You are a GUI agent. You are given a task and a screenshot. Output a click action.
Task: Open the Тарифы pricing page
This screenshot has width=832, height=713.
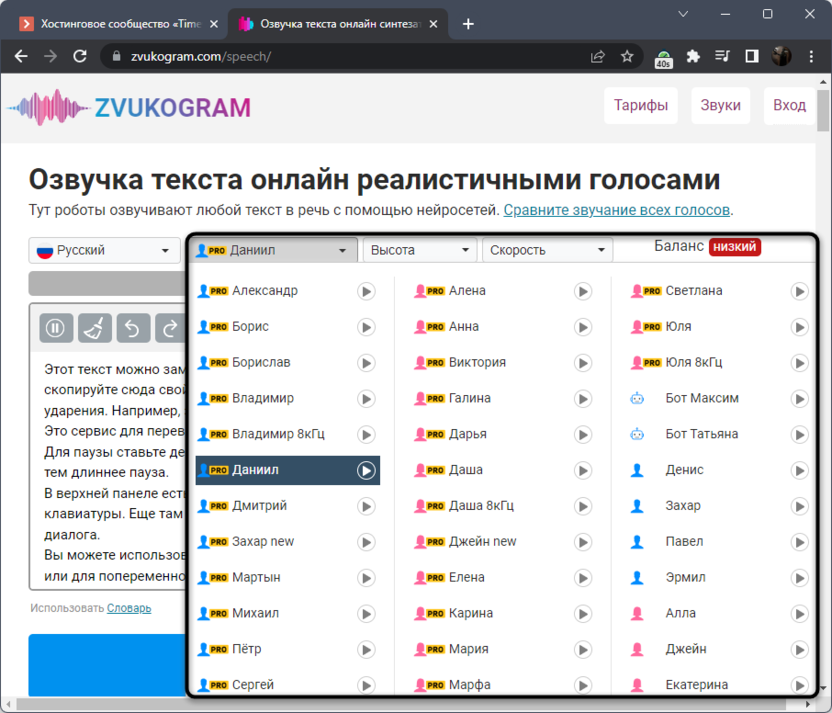pos(640,105)
